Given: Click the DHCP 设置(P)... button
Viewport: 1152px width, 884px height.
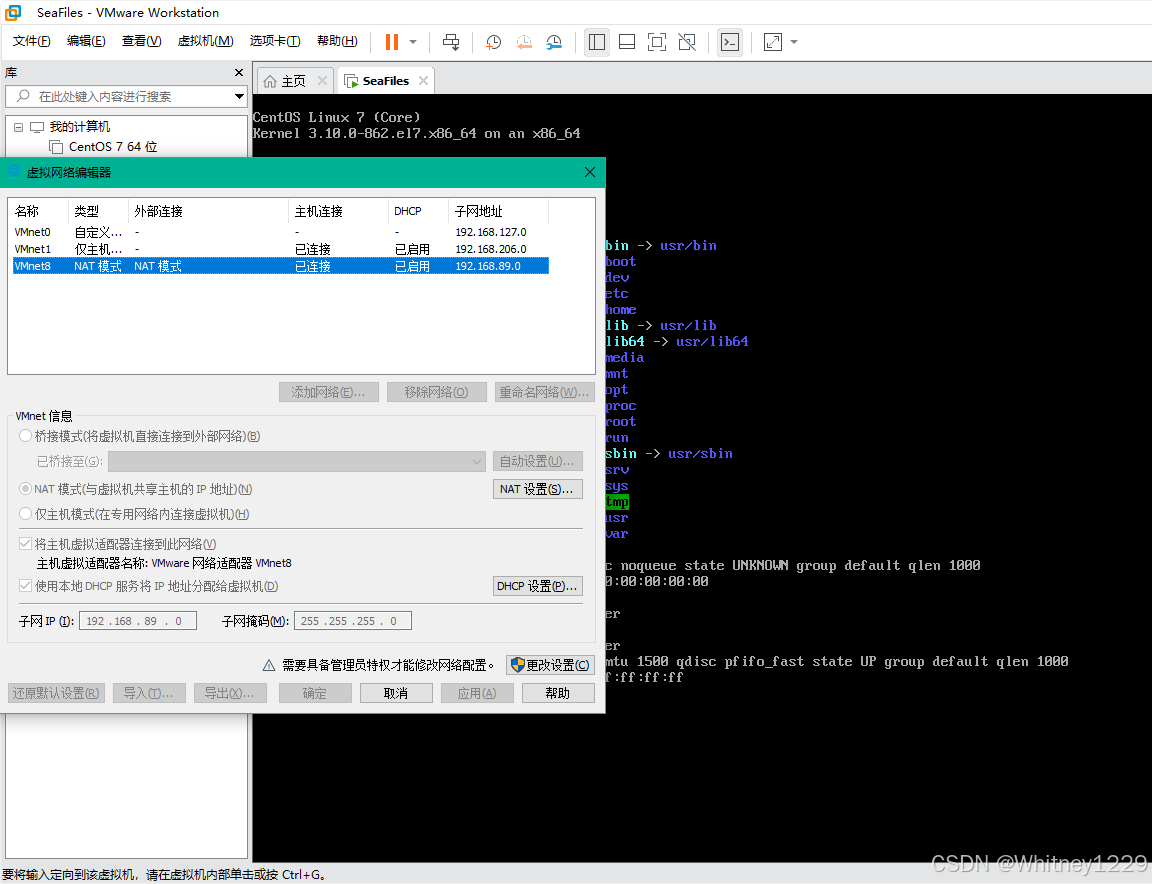Looking at the screenshot, I should pyautogui.click(x=538, y=586).
